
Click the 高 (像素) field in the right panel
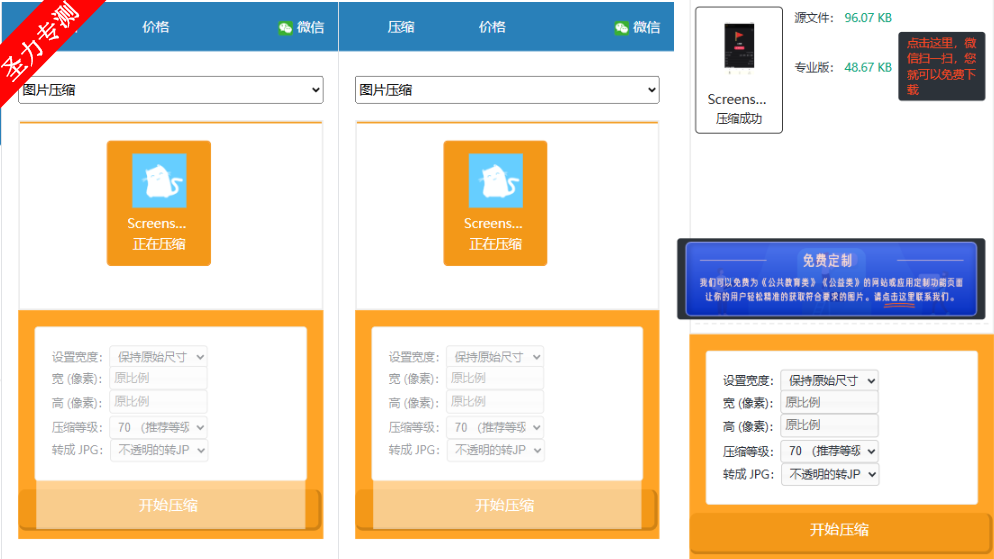point(829,425)
